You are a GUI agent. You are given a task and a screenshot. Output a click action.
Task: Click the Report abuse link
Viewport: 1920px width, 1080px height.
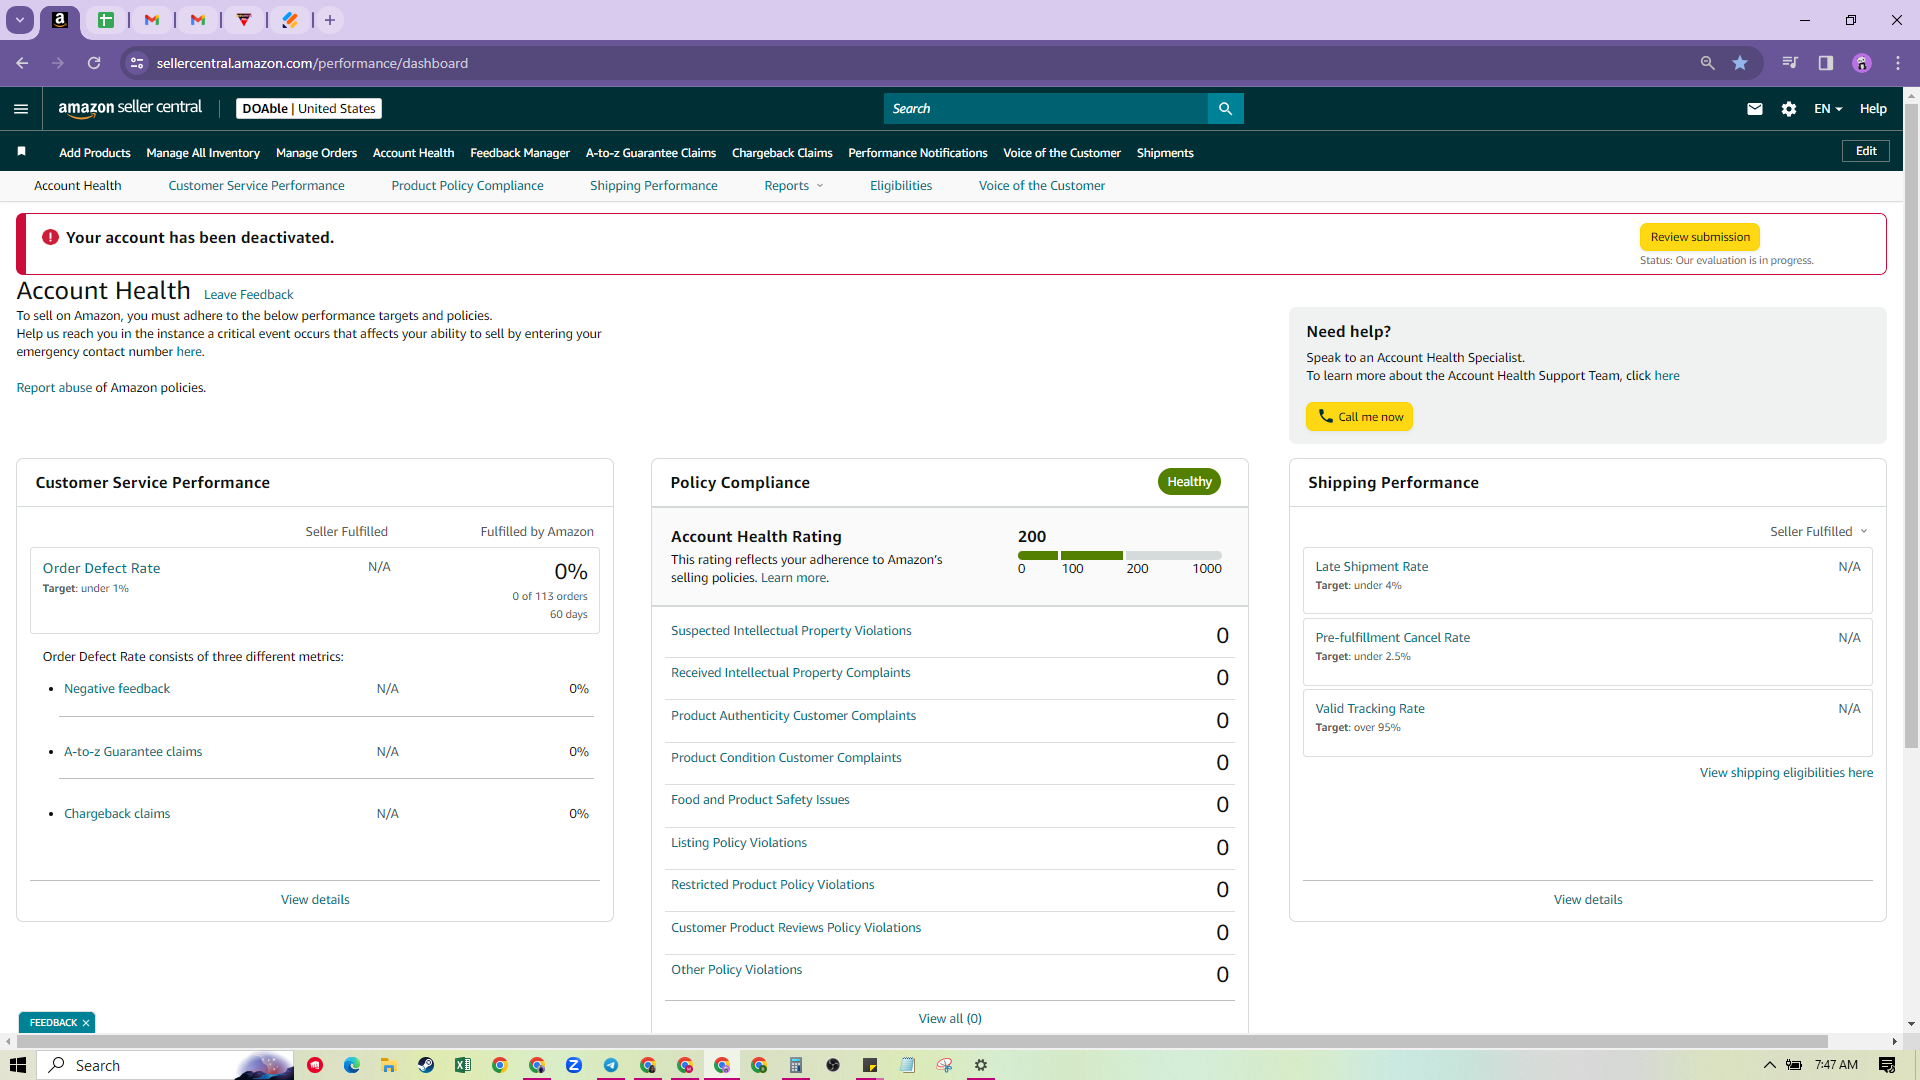click(54, 388)
